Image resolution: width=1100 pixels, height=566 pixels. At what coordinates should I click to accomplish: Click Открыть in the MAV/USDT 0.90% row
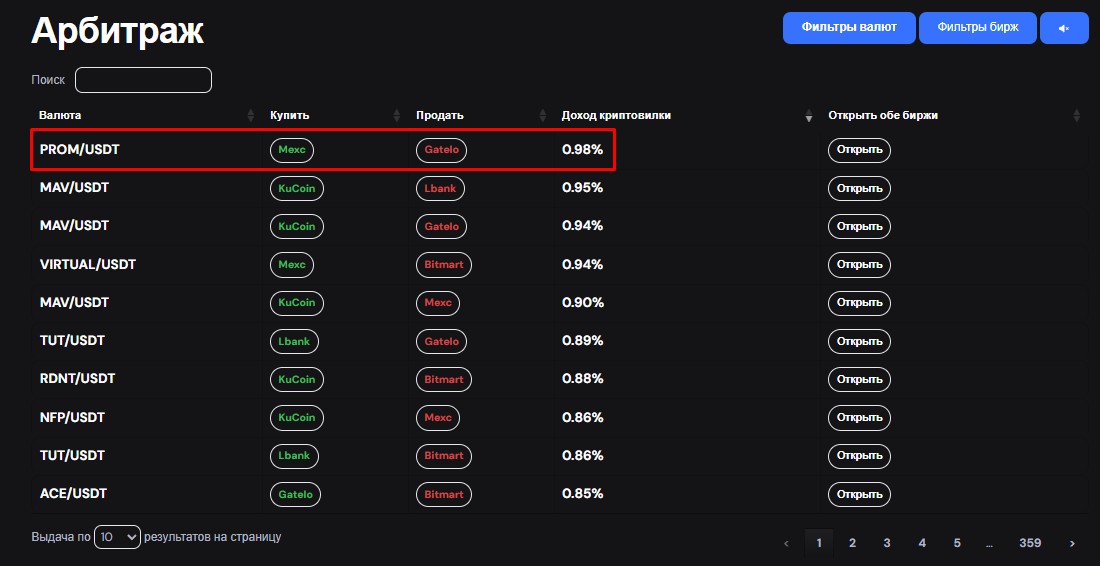click(x=859, y=303)
